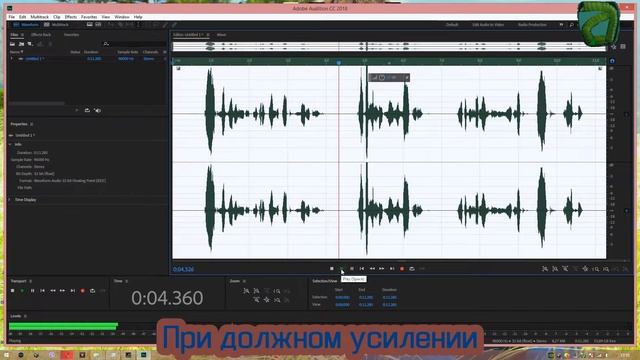This screenshot has width=640, height=360.
Task: Open the Favorites menu
Action: tap(89, 17)
